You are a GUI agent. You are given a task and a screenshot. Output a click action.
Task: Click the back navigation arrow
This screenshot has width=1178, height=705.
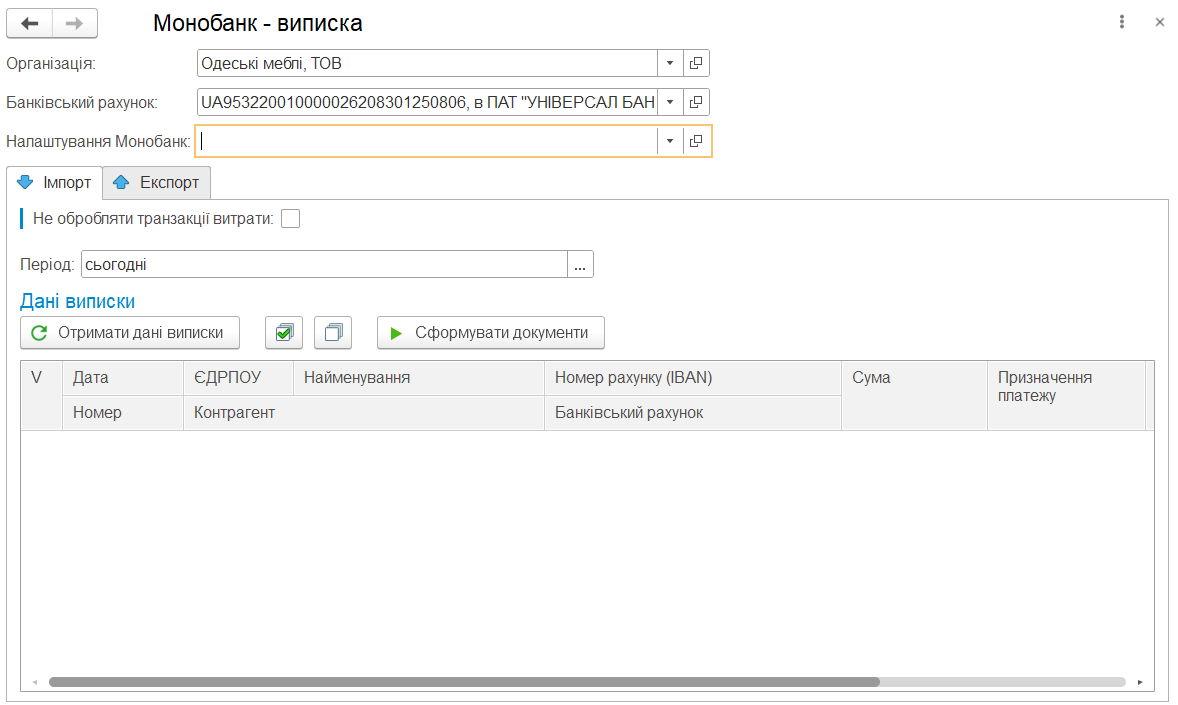29,23
